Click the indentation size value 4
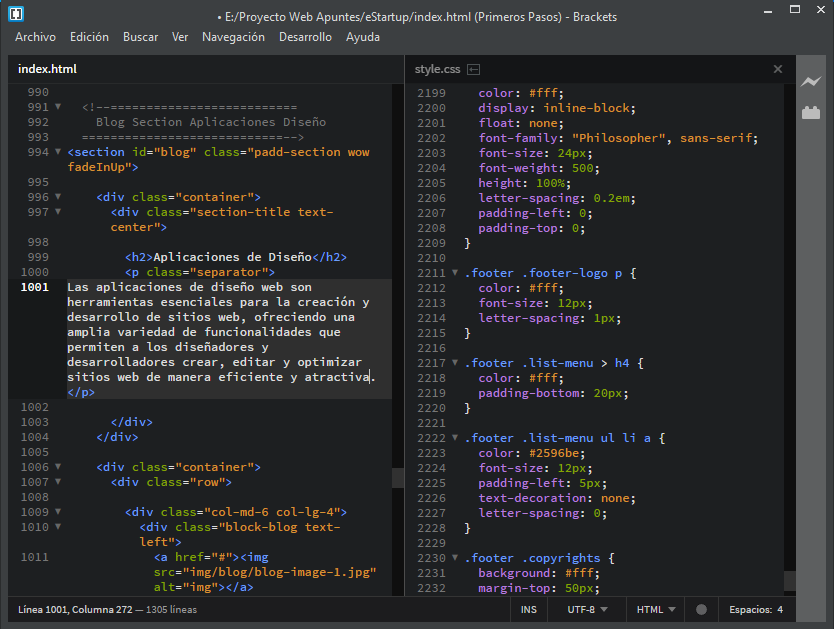The height and width of the screenshot is (629, 834). (x=780, y=609)
